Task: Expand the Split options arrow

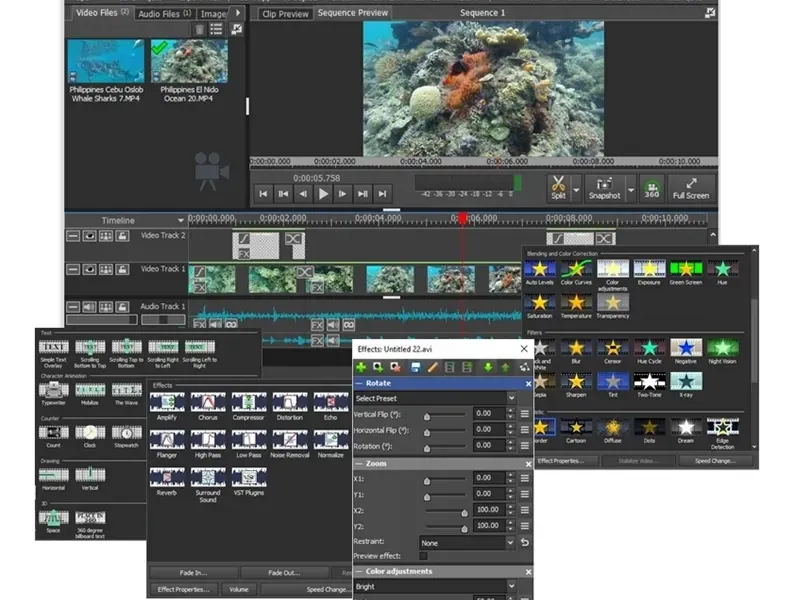Action: 577,190
